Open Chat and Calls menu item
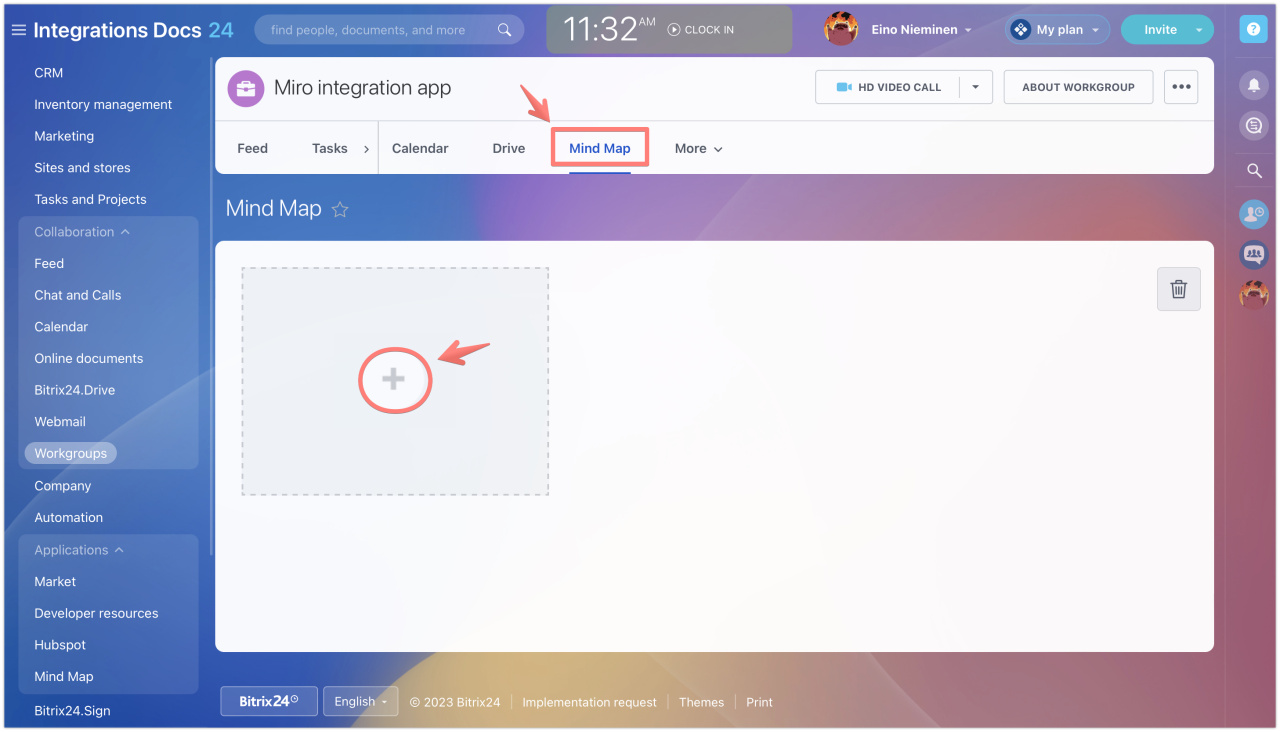 coord(78,296)
